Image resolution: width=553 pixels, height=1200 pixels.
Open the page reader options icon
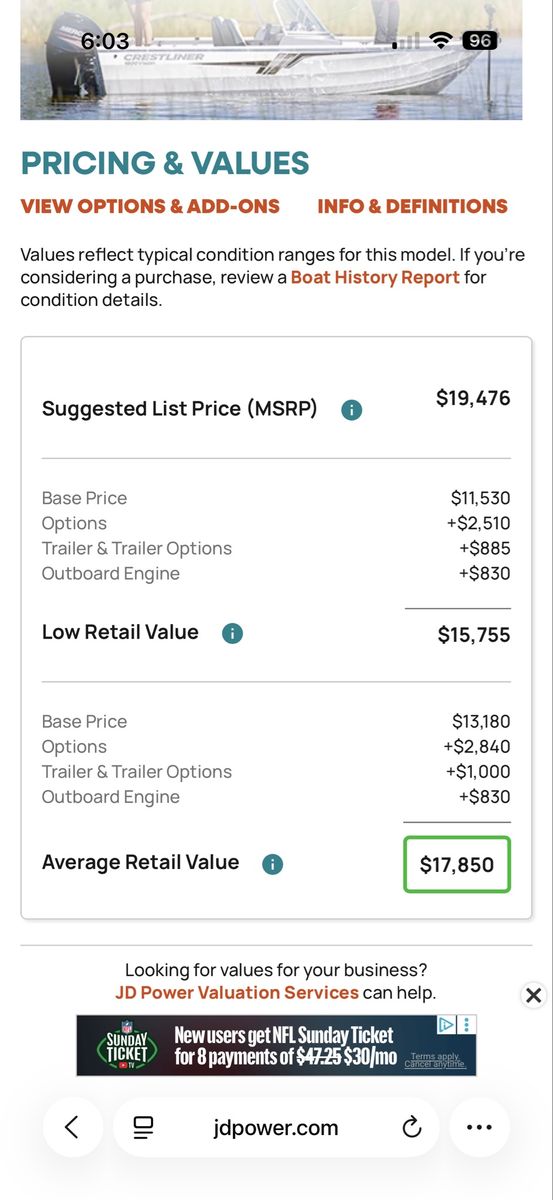(x=144, y=1128)
